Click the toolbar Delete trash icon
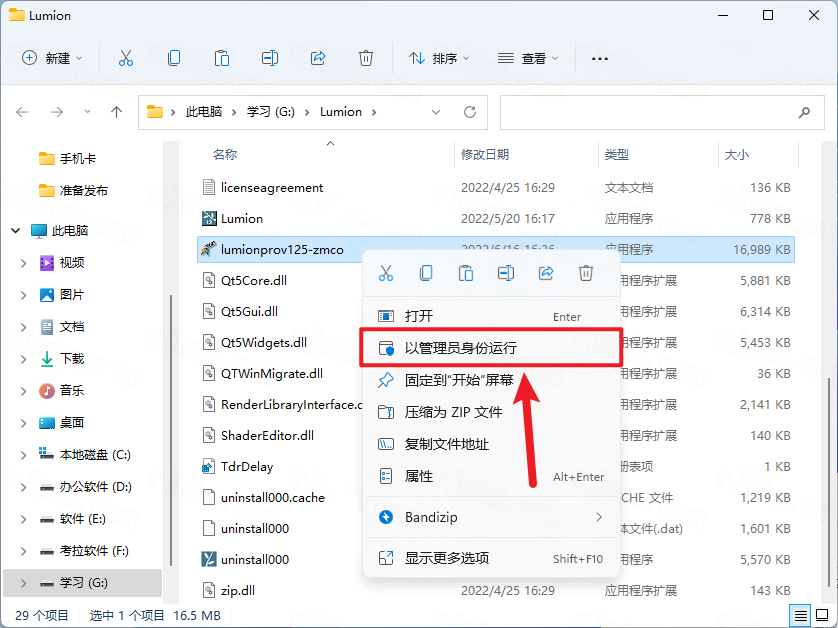Image resolution: width=838 pixels, height=628 pixels. tap(366, 58)
